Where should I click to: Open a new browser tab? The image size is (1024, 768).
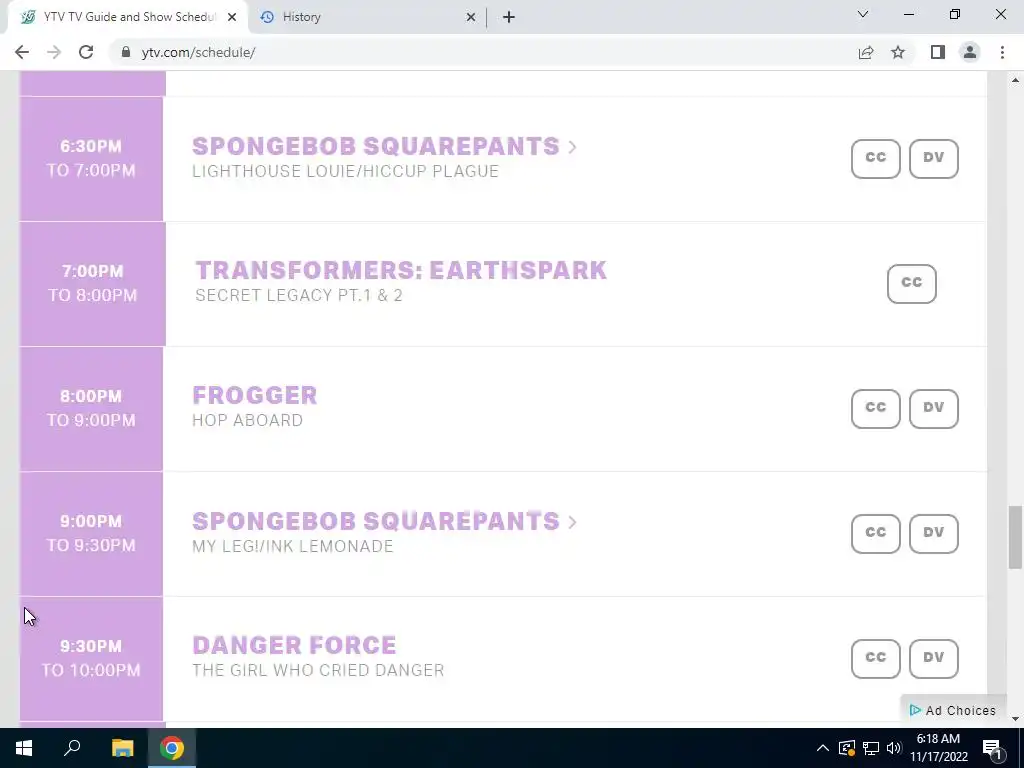(509, 17)
